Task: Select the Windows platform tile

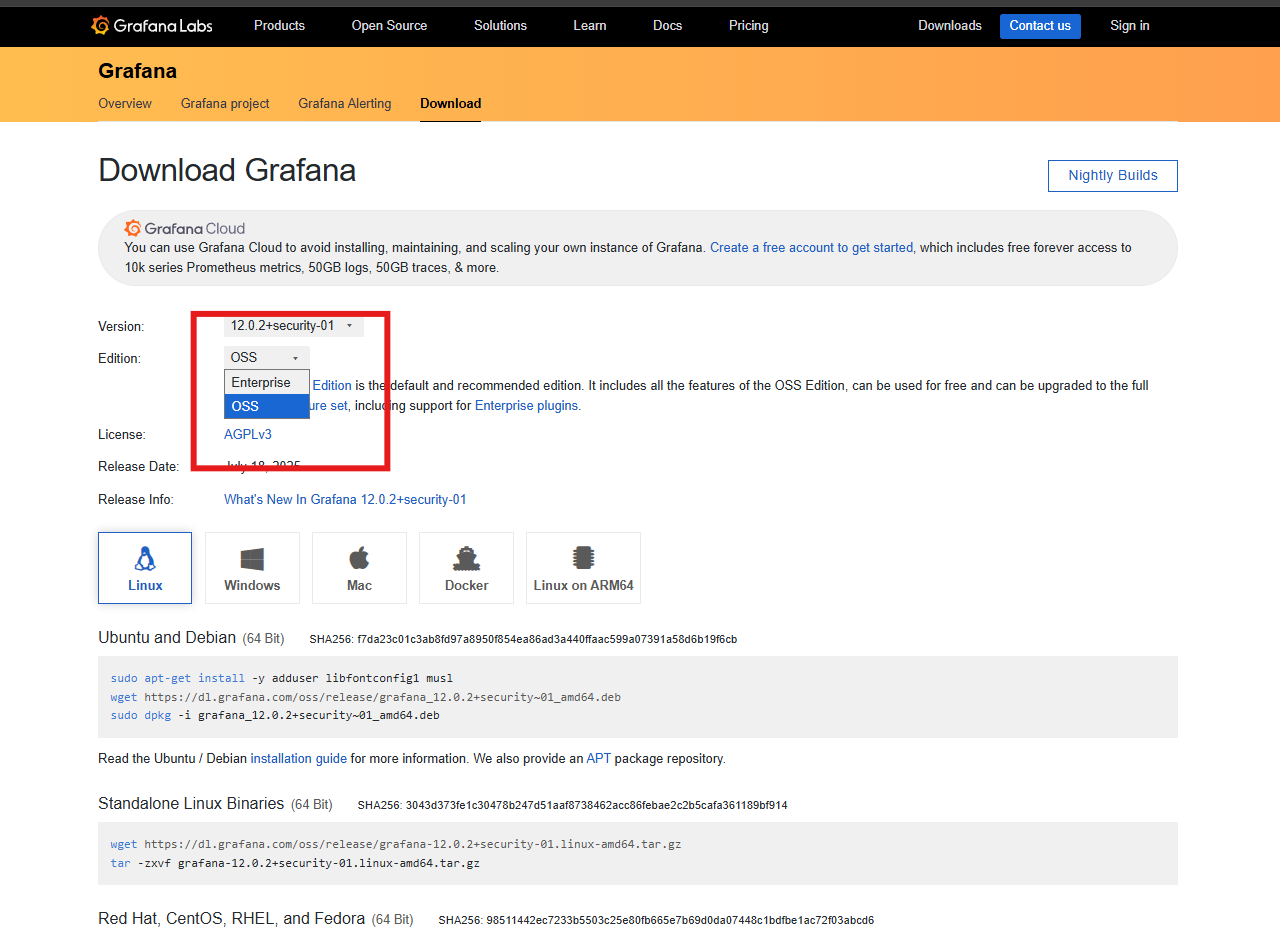Action: [252, 568]
